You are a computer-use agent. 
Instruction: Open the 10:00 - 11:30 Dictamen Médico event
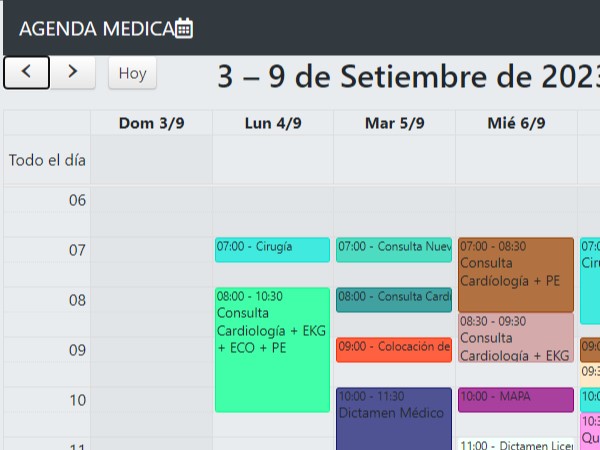click(x=394, y=418)
